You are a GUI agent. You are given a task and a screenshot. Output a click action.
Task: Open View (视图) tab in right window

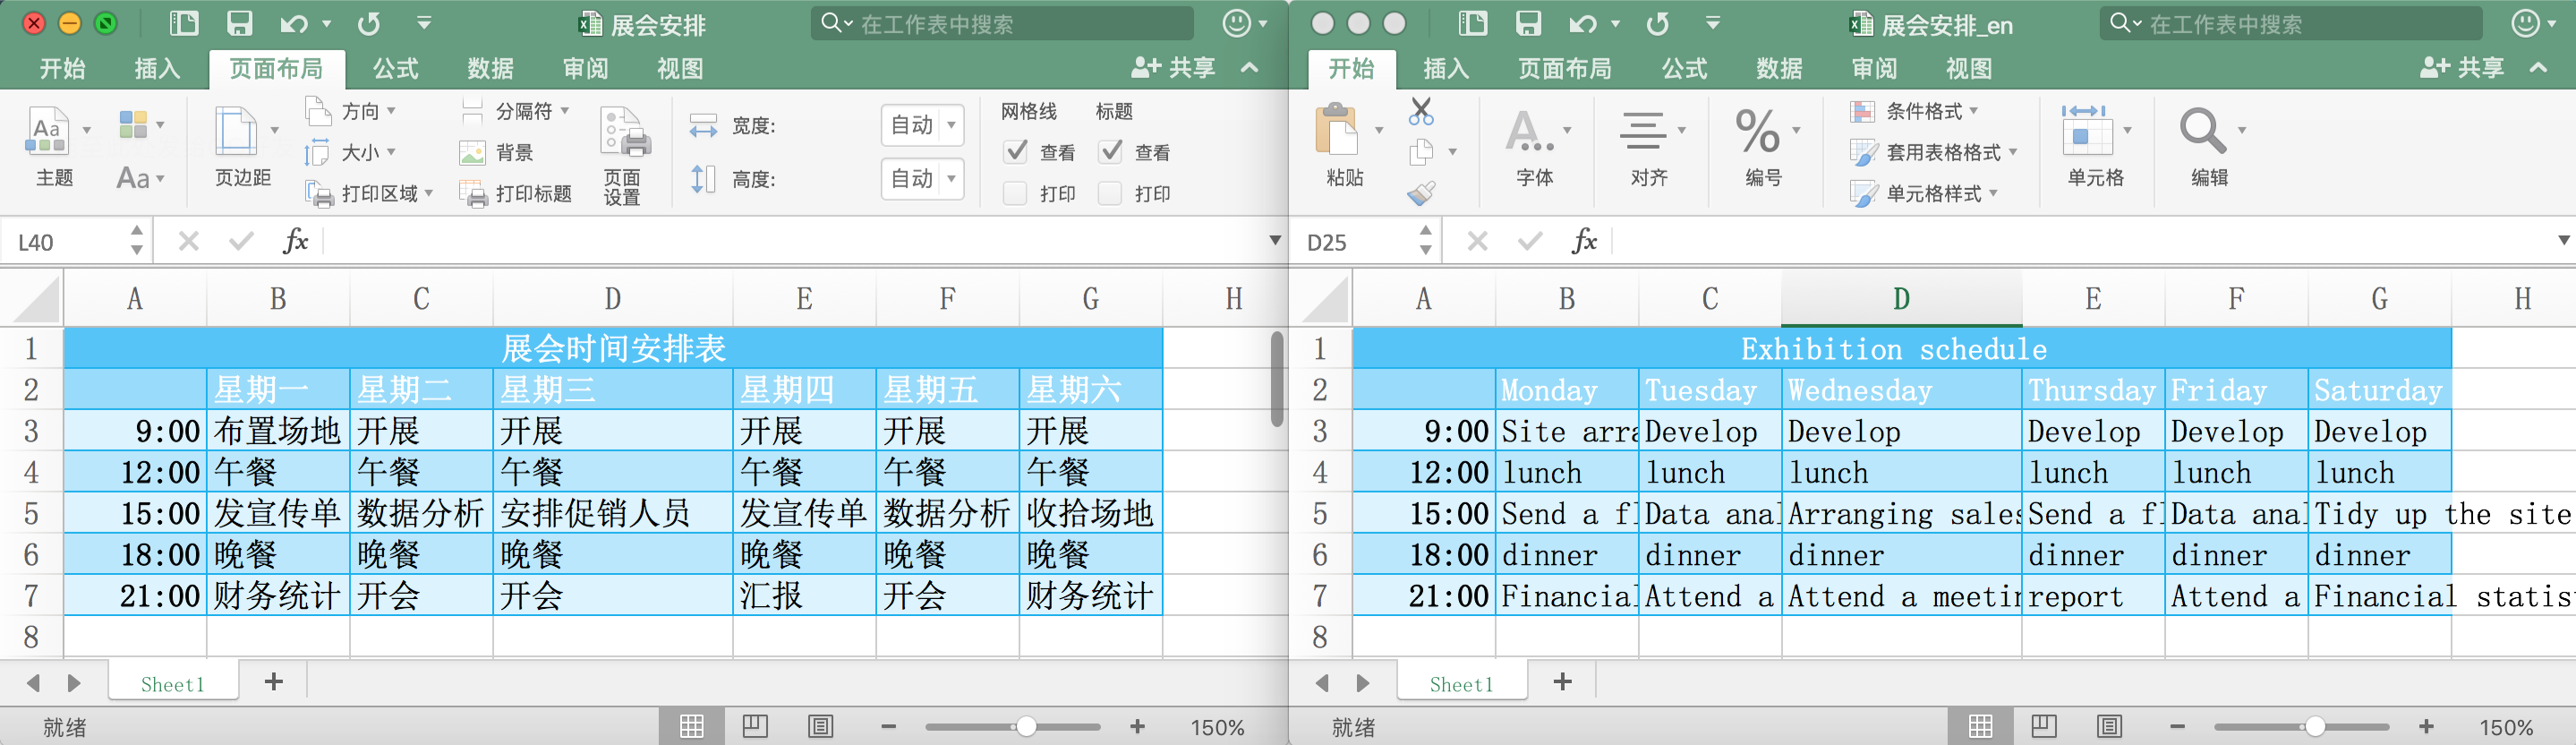tap(1969, 68)
